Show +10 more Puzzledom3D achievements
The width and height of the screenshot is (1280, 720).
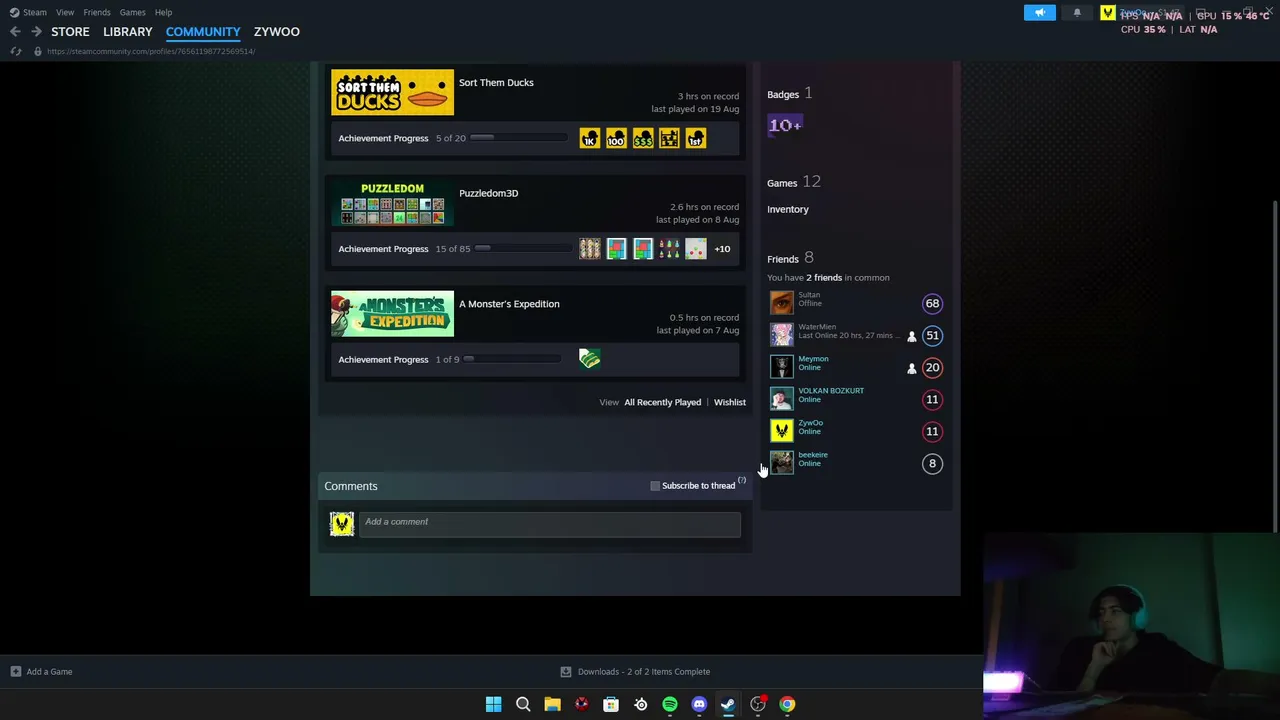(722, 249)
